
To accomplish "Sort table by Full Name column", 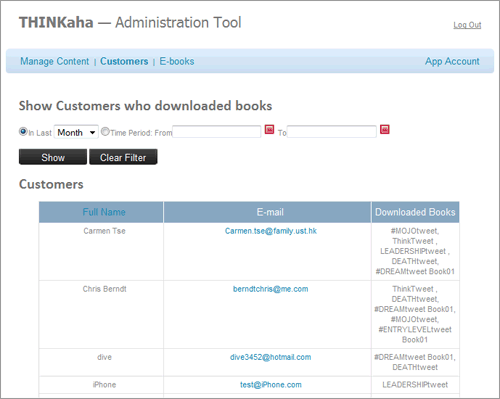I will (104, 212).
